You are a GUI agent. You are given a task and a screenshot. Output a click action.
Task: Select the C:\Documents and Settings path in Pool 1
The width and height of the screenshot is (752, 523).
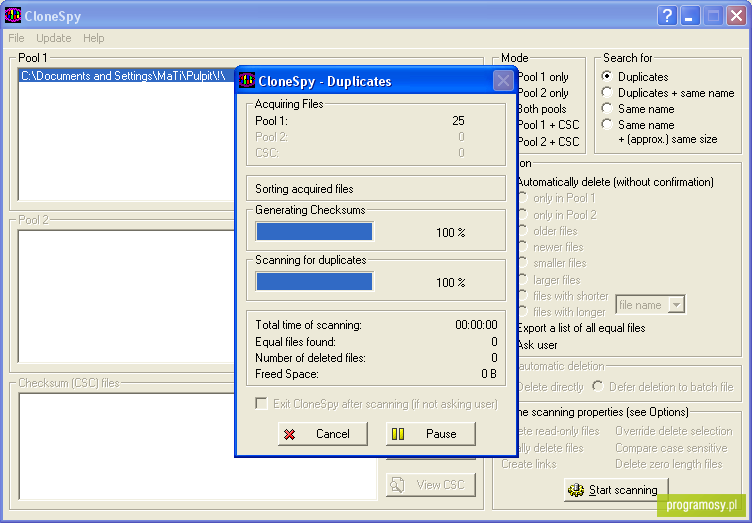[x=127, y=76]
